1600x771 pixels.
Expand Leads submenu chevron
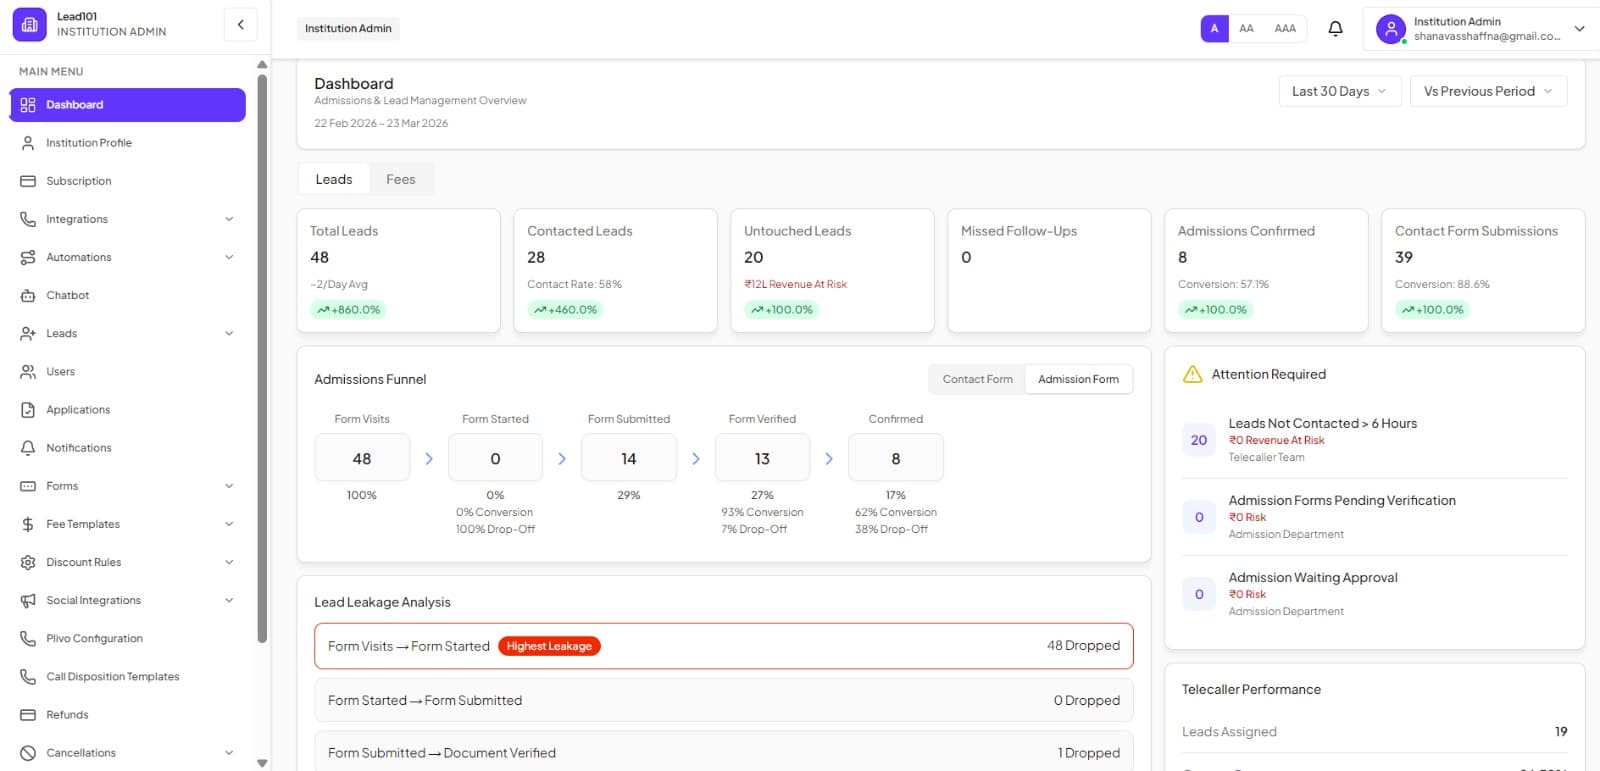click(x=229, y=333)
